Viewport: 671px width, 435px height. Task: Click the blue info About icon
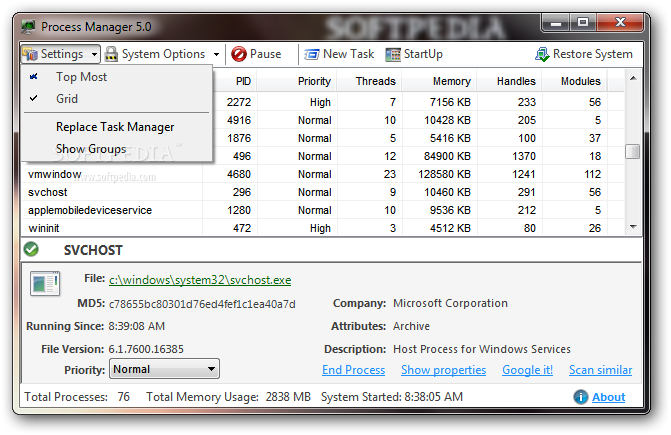[580, 397]
